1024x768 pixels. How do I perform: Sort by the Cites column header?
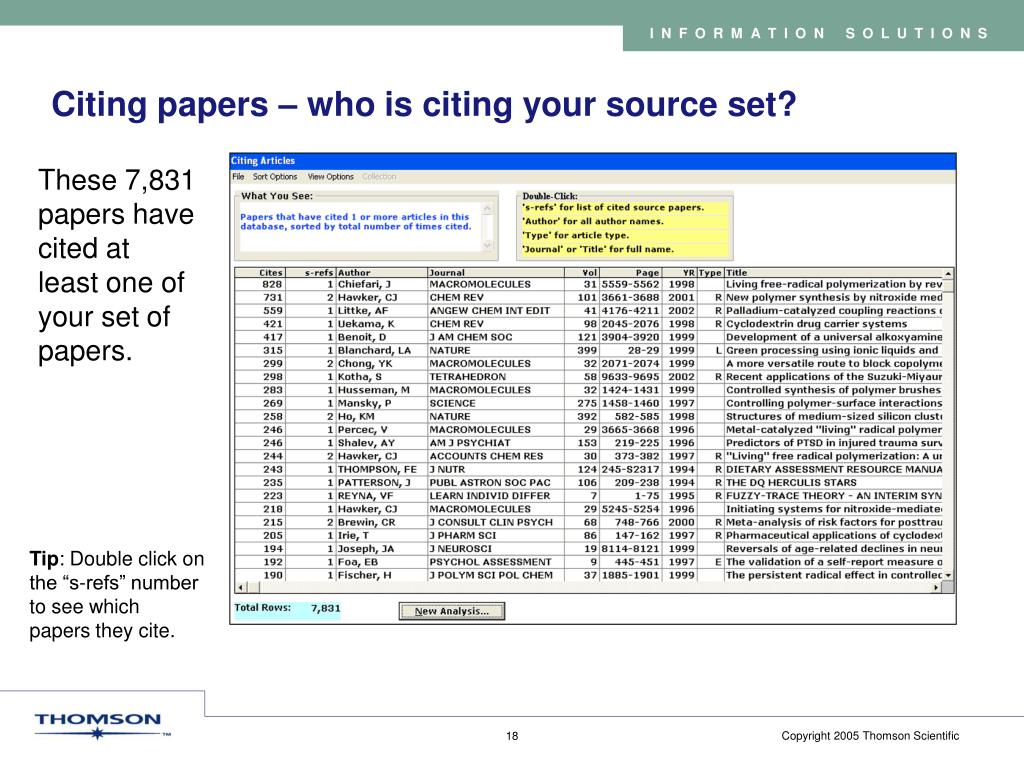coord(259,272)
